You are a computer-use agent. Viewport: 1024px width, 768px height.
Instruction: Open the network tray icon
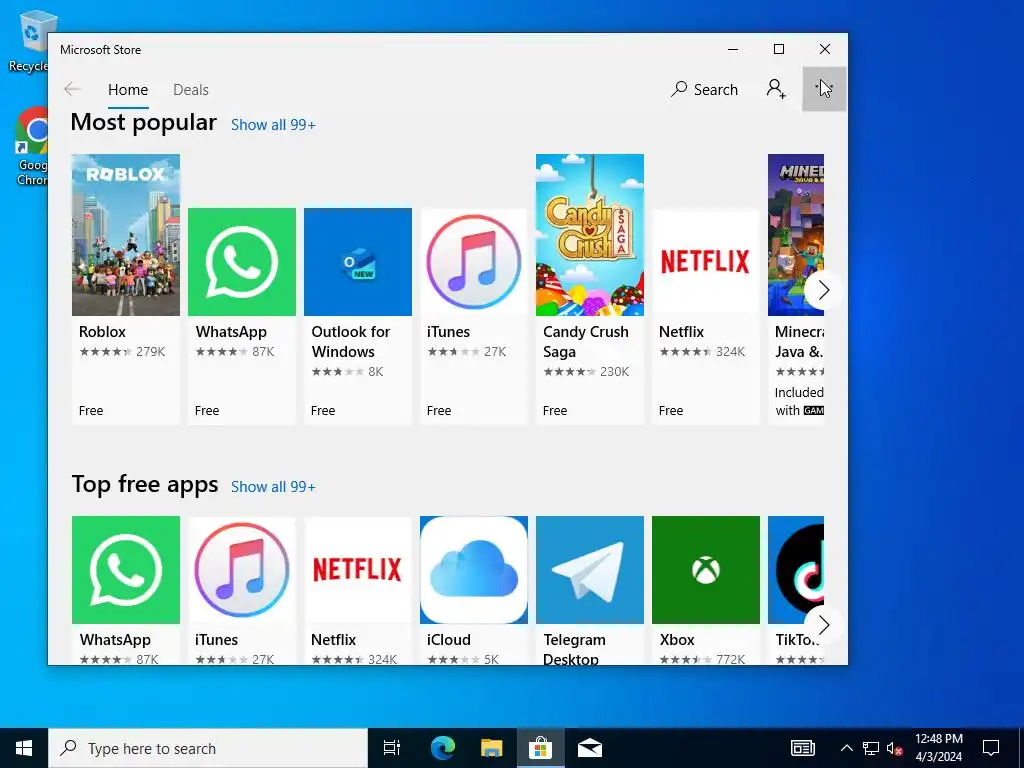pyautogui.click(x=871, y=748)
